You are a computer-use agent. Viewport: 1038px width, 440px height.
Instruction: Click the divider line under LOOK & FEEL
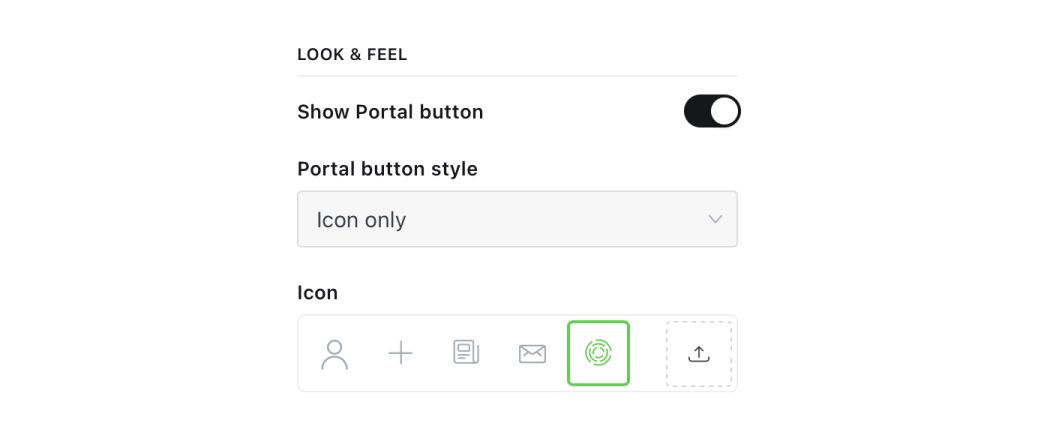click(x=517, y=76)
